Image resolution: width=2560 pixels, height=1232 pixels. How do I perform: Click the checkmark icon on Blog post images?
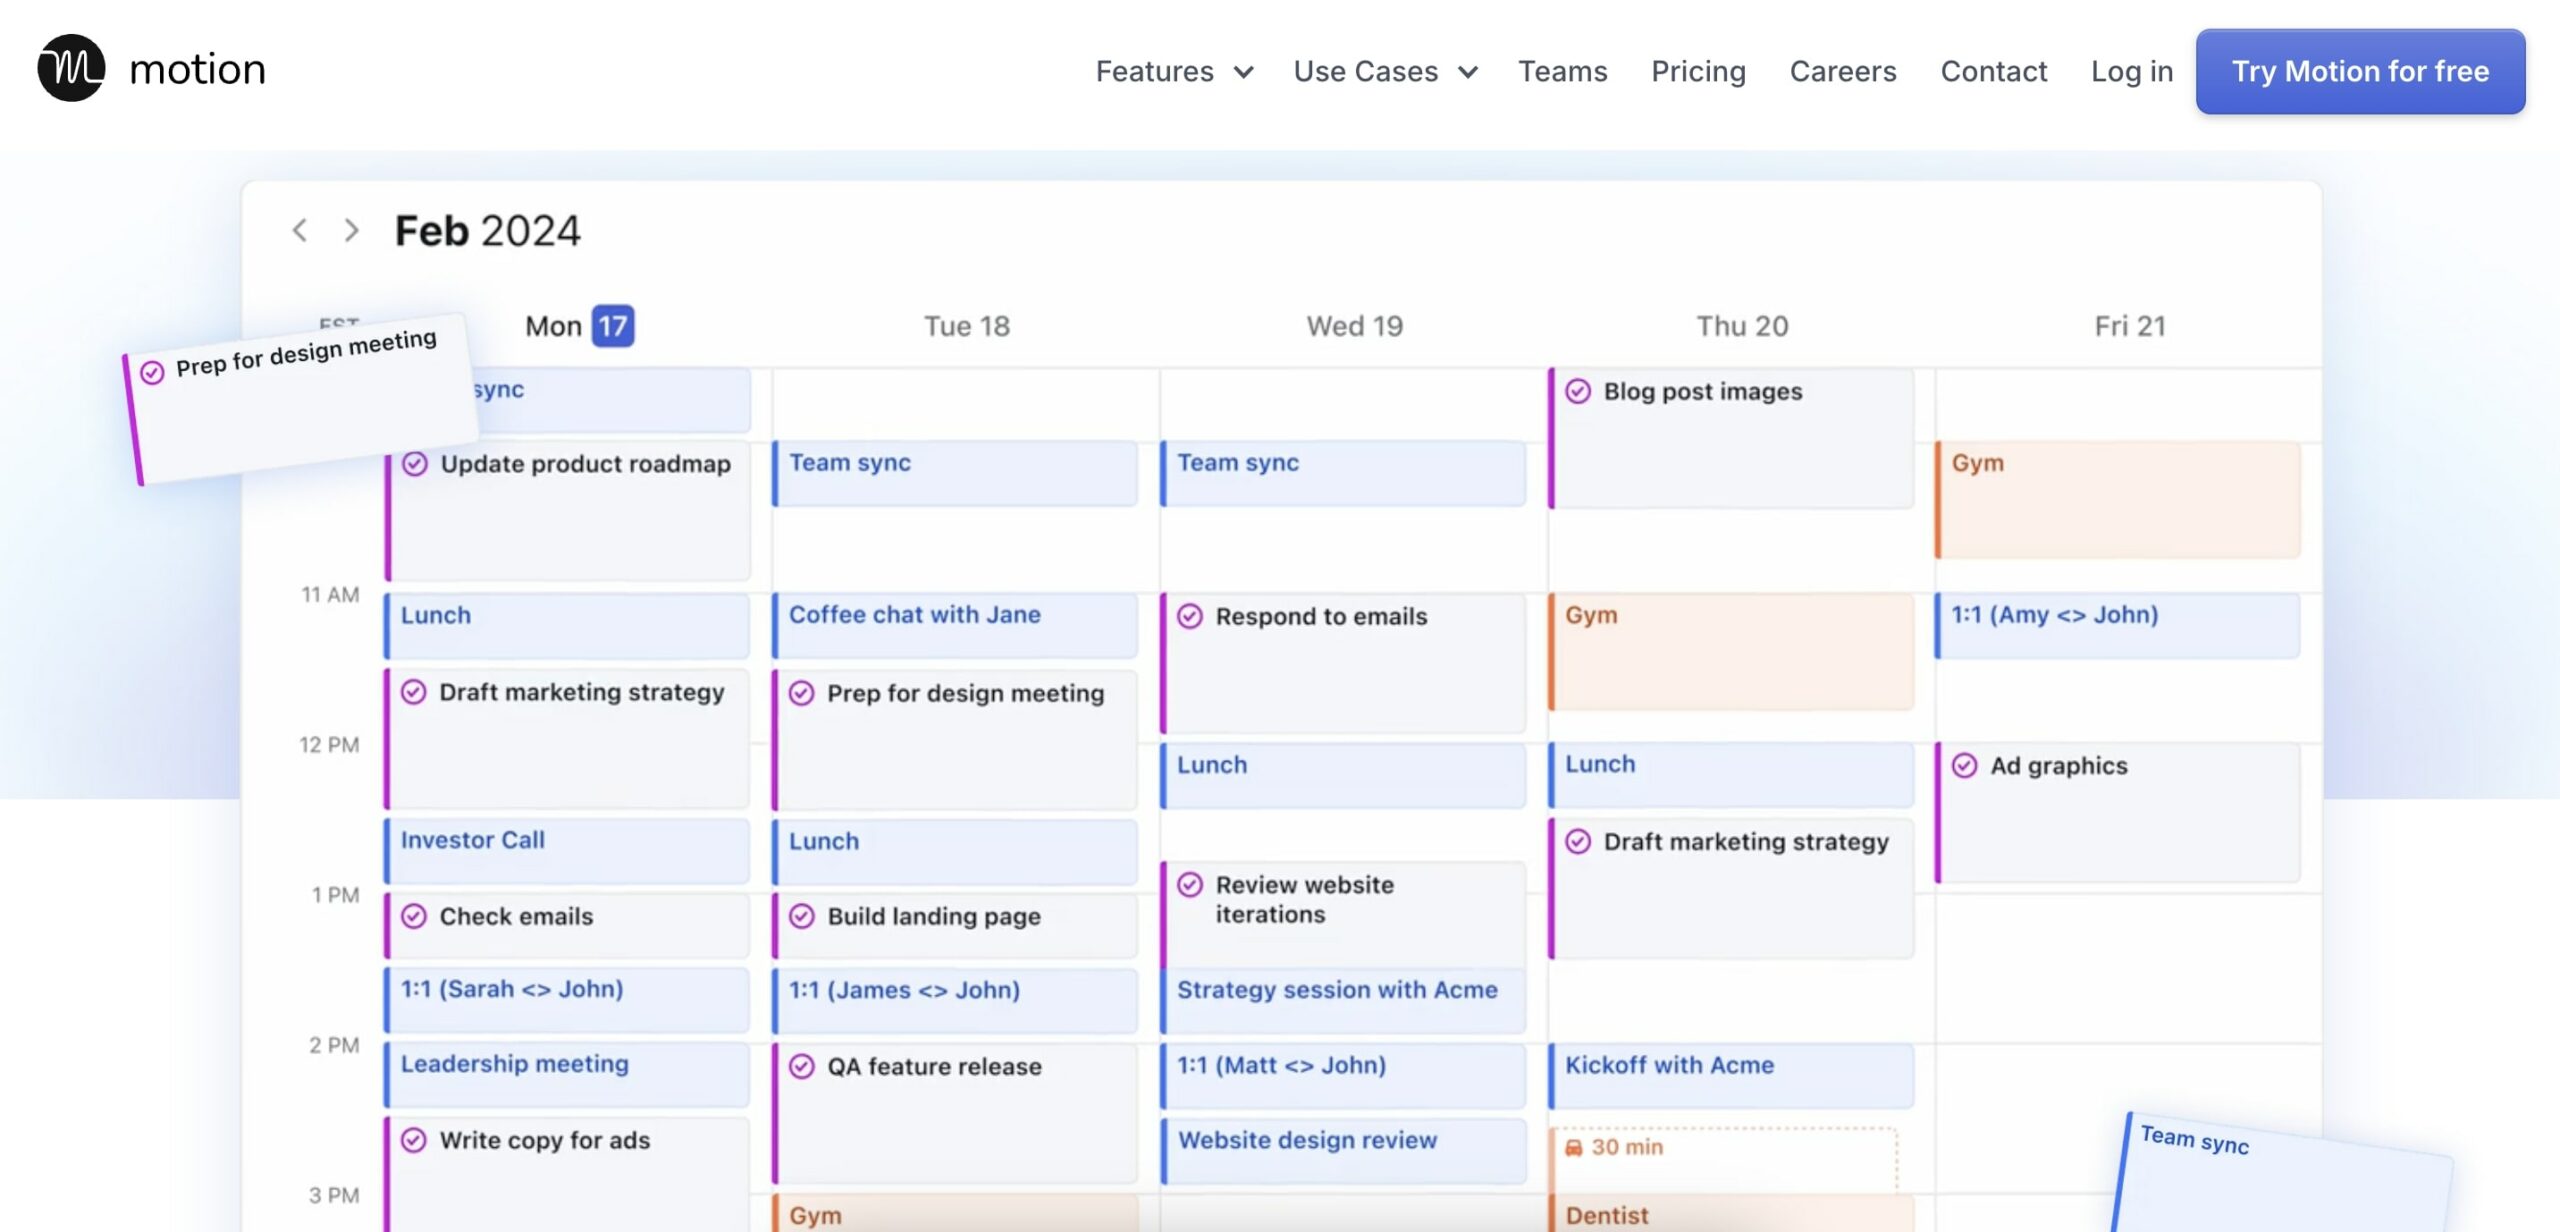coord(1578,392)
